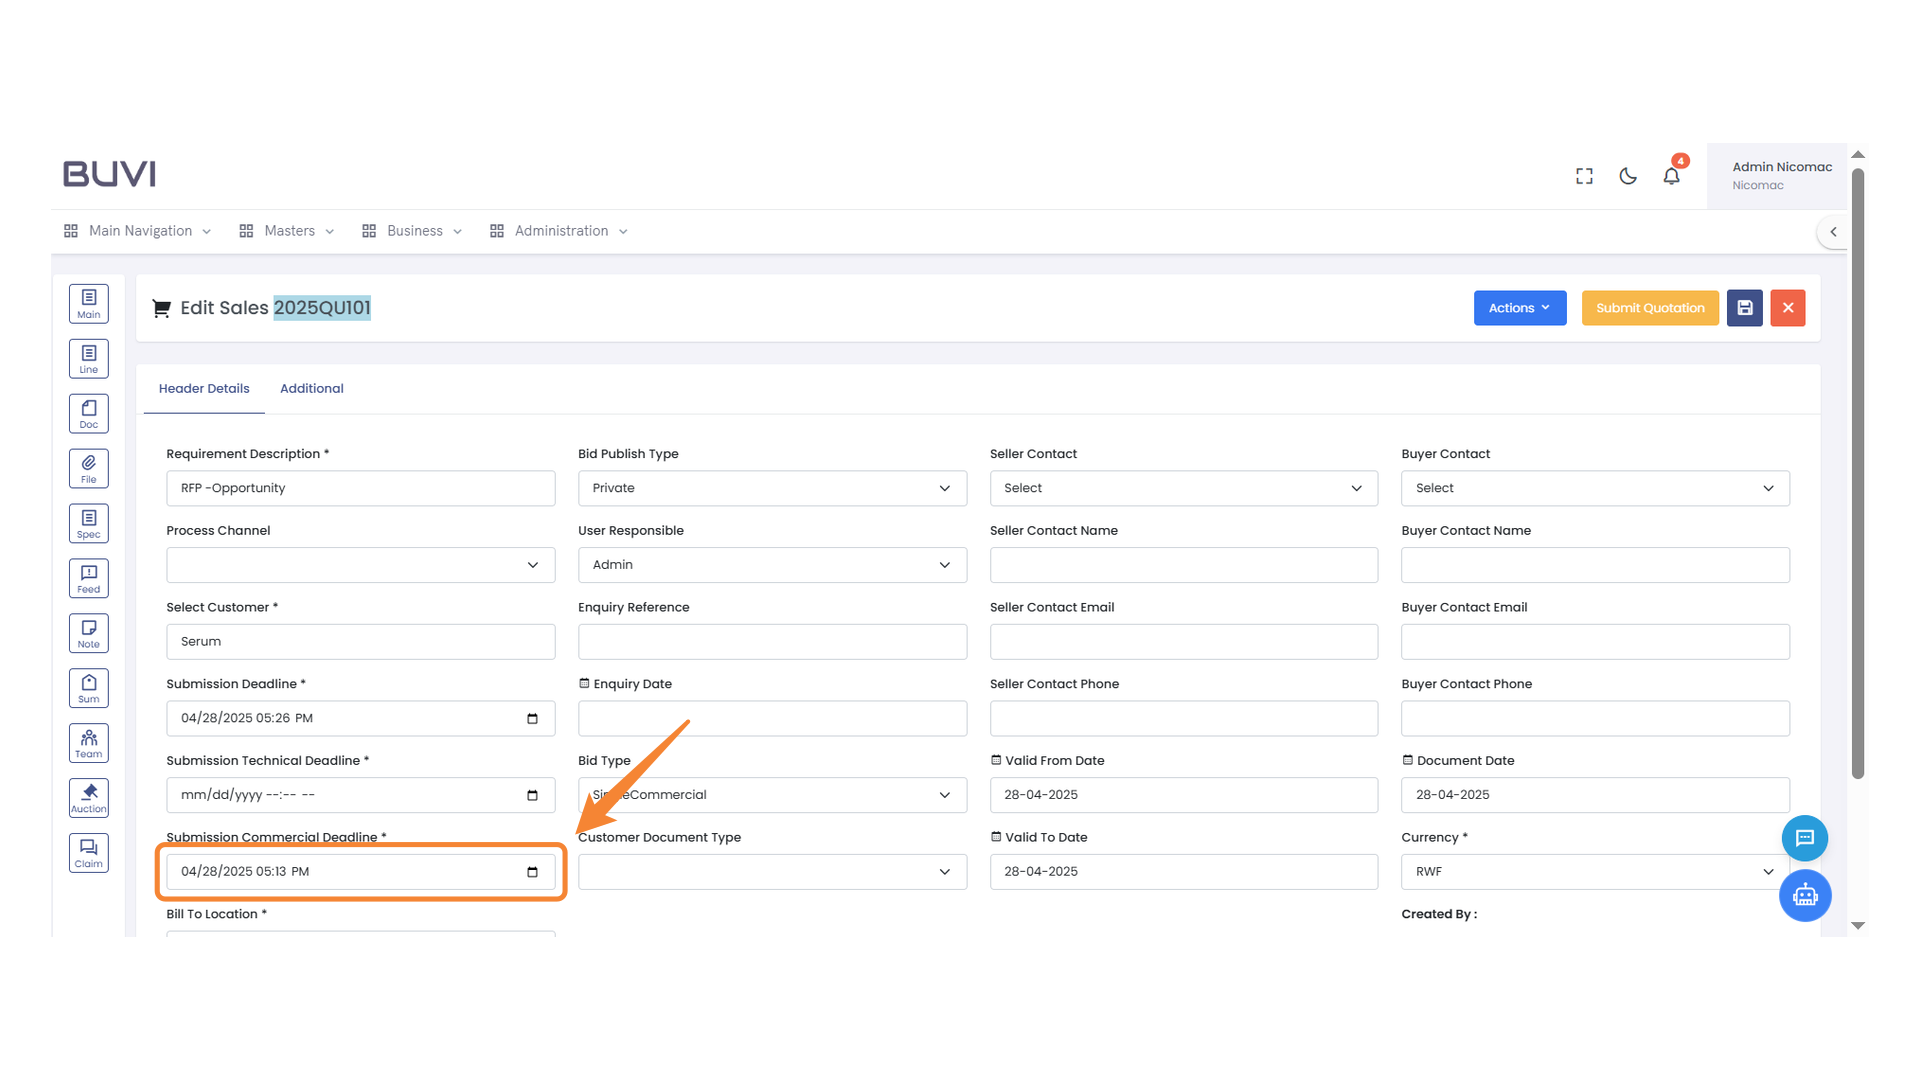Viewport: 1920px width, 1080px height.
Task: Open the Business menu
Action: (413, 231)
